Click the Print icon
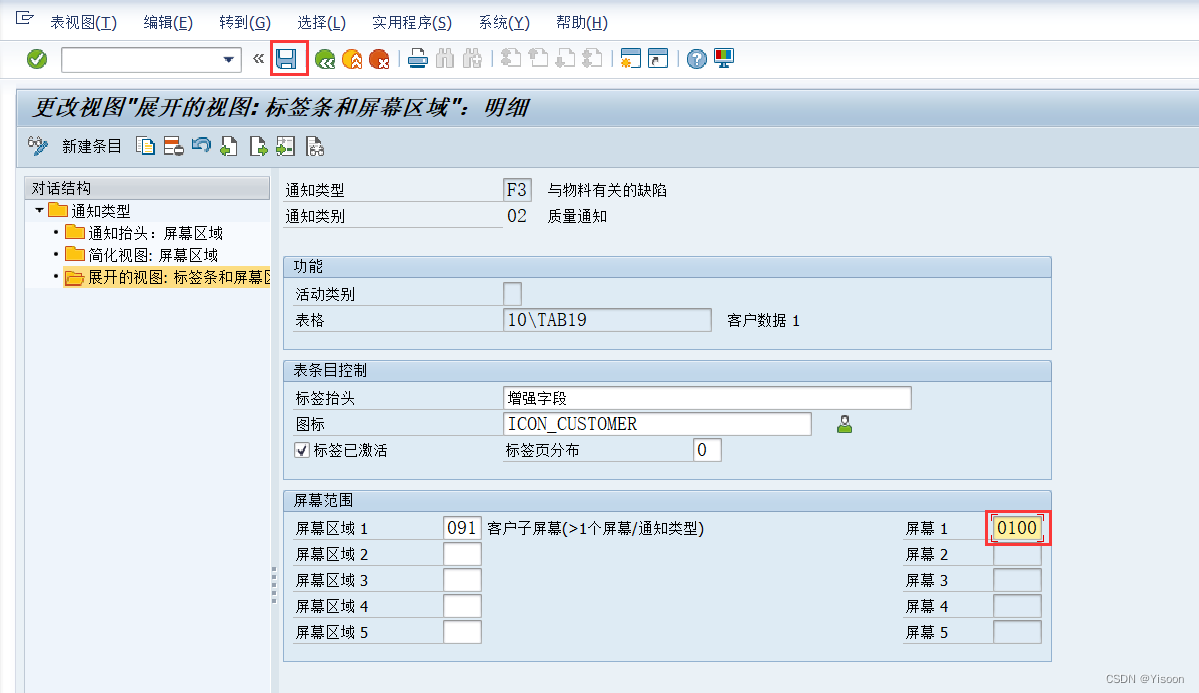Screen dimensions: 1199x693 coord(417,59)
